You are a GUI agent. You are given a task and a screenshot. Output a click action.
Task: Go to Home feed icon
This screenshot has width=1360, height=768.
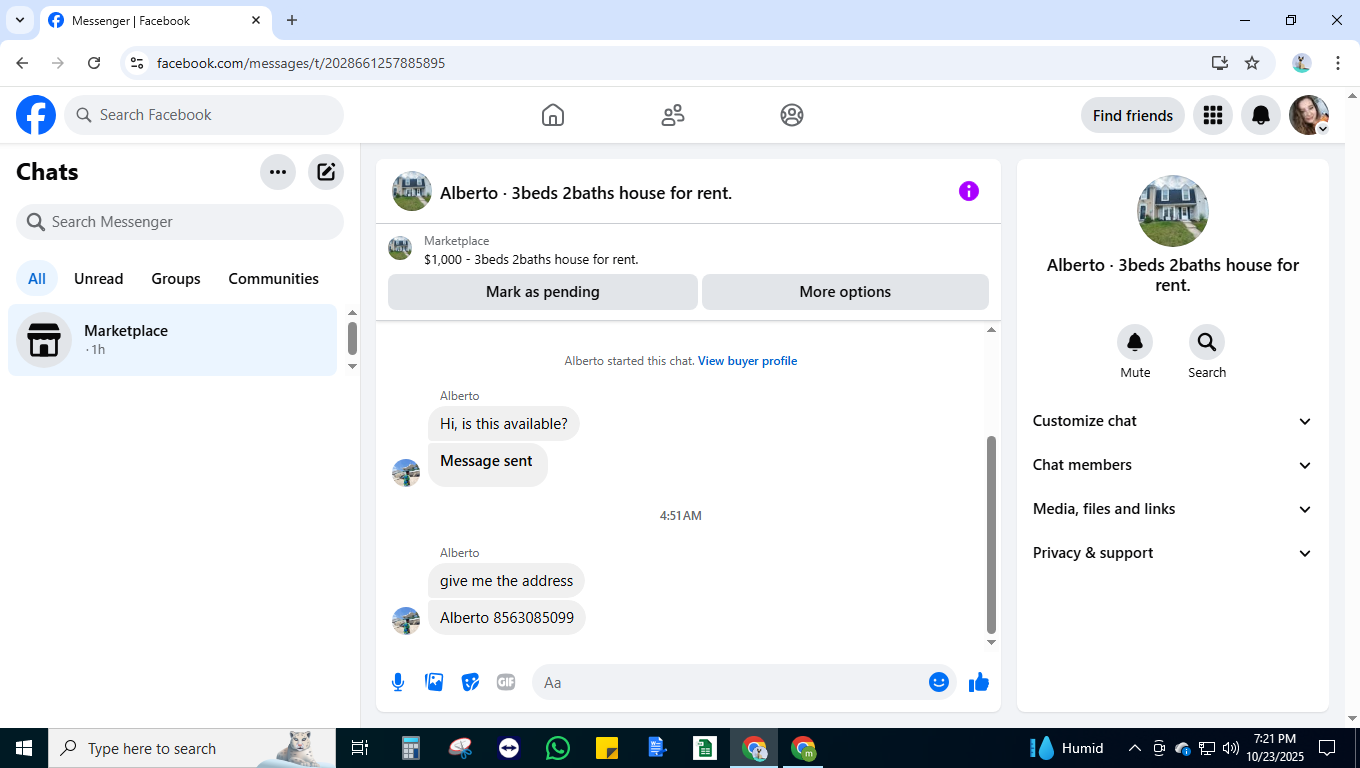pyautogui.click(x=553, y=115)
